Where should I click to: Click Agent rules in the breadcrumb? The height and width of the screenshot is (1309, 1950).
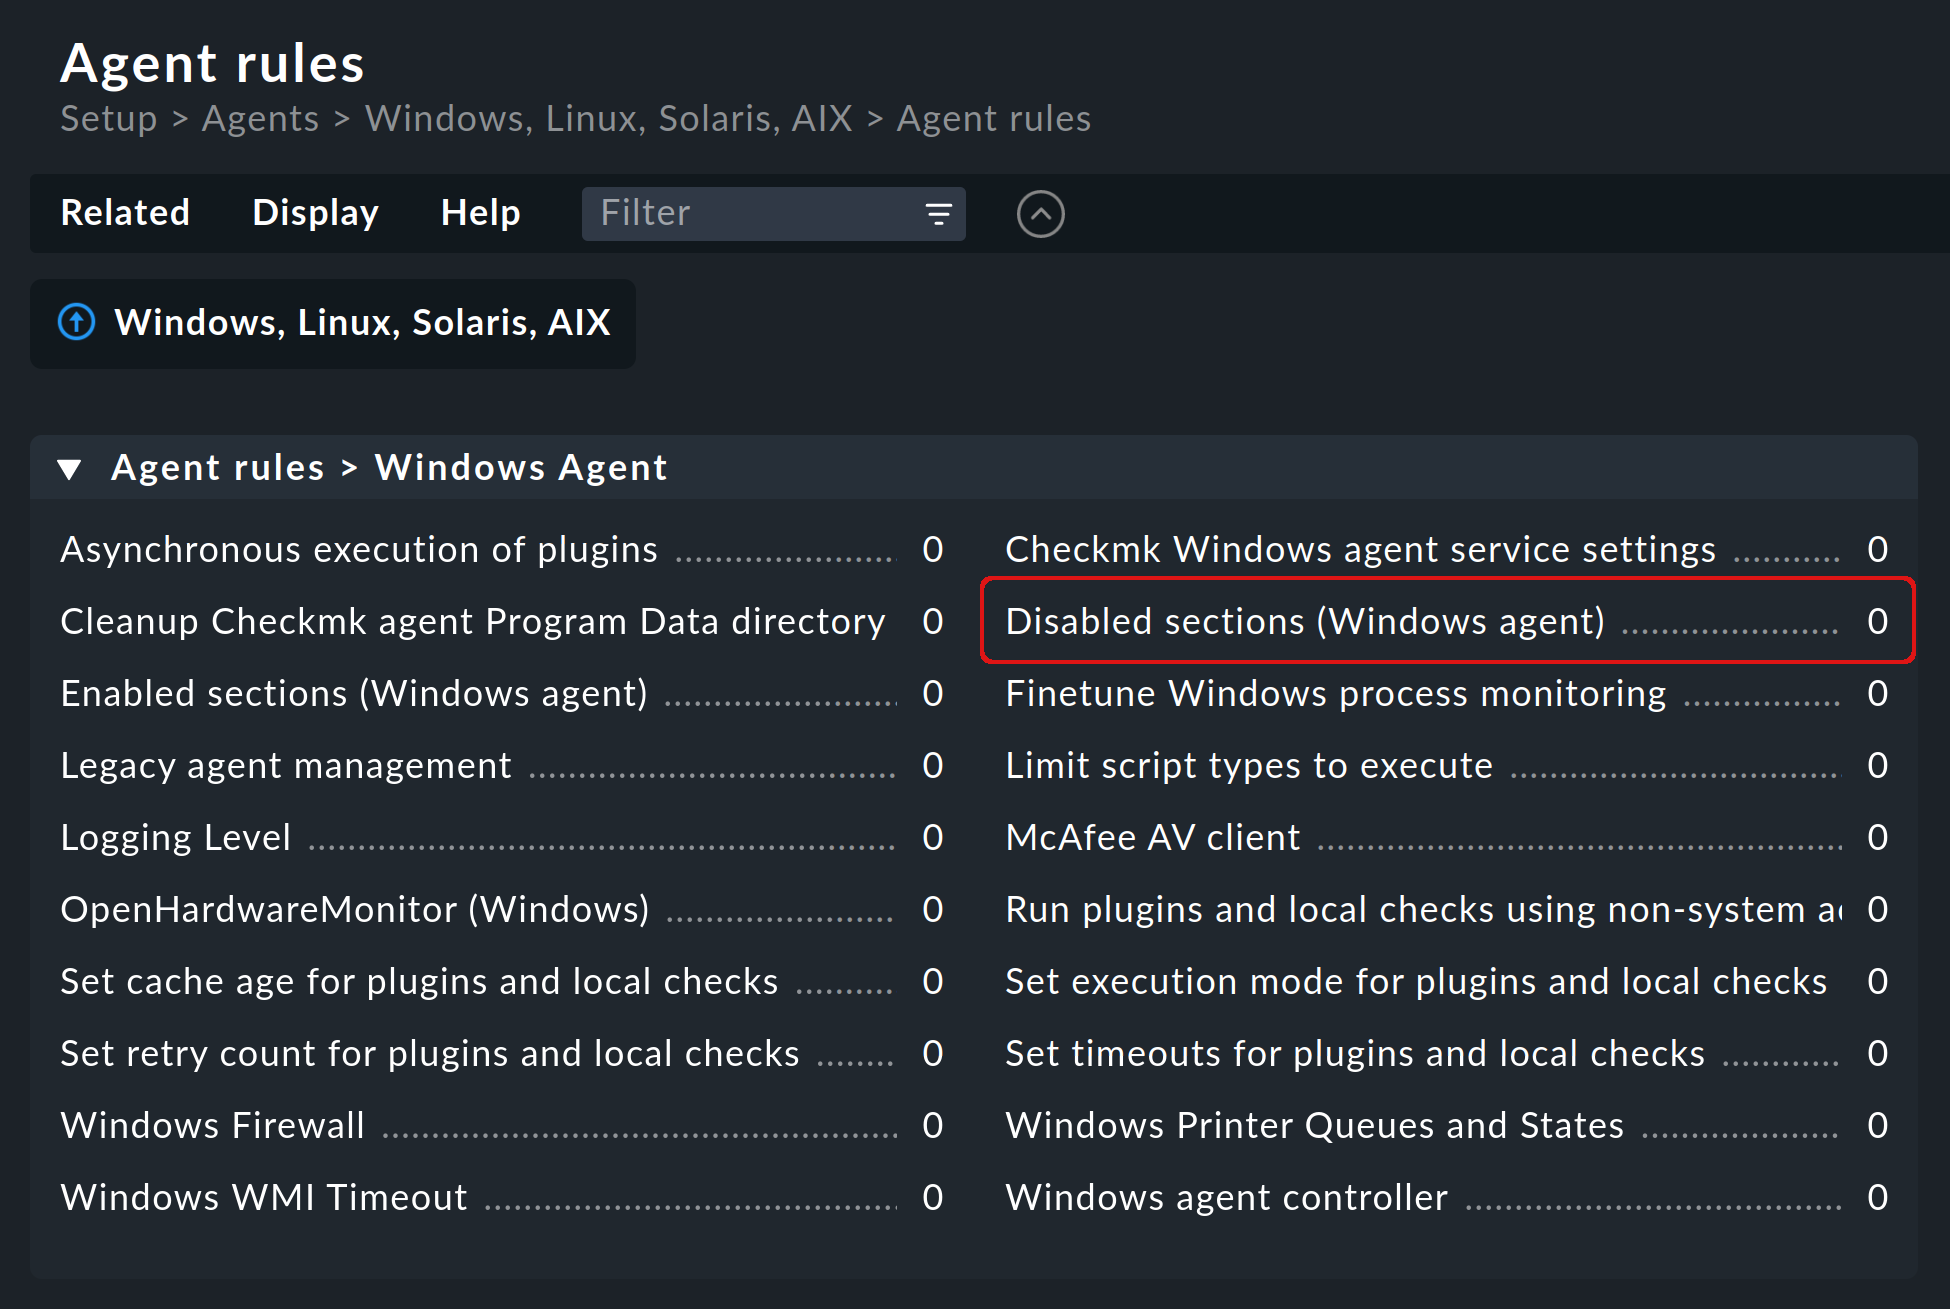coord(993,119)
